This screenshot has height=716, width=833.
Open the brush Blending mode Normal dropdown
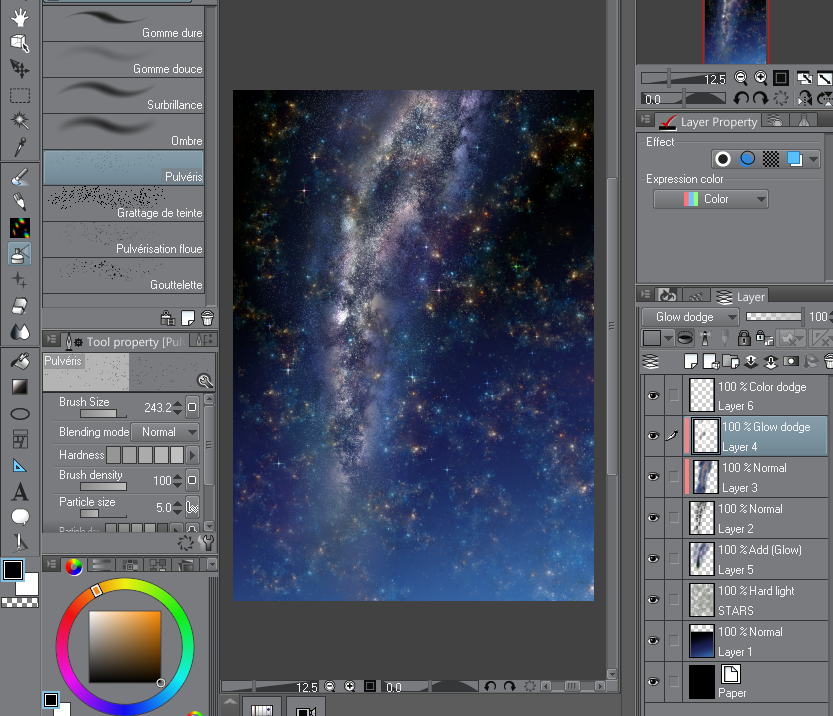point(165,432)
